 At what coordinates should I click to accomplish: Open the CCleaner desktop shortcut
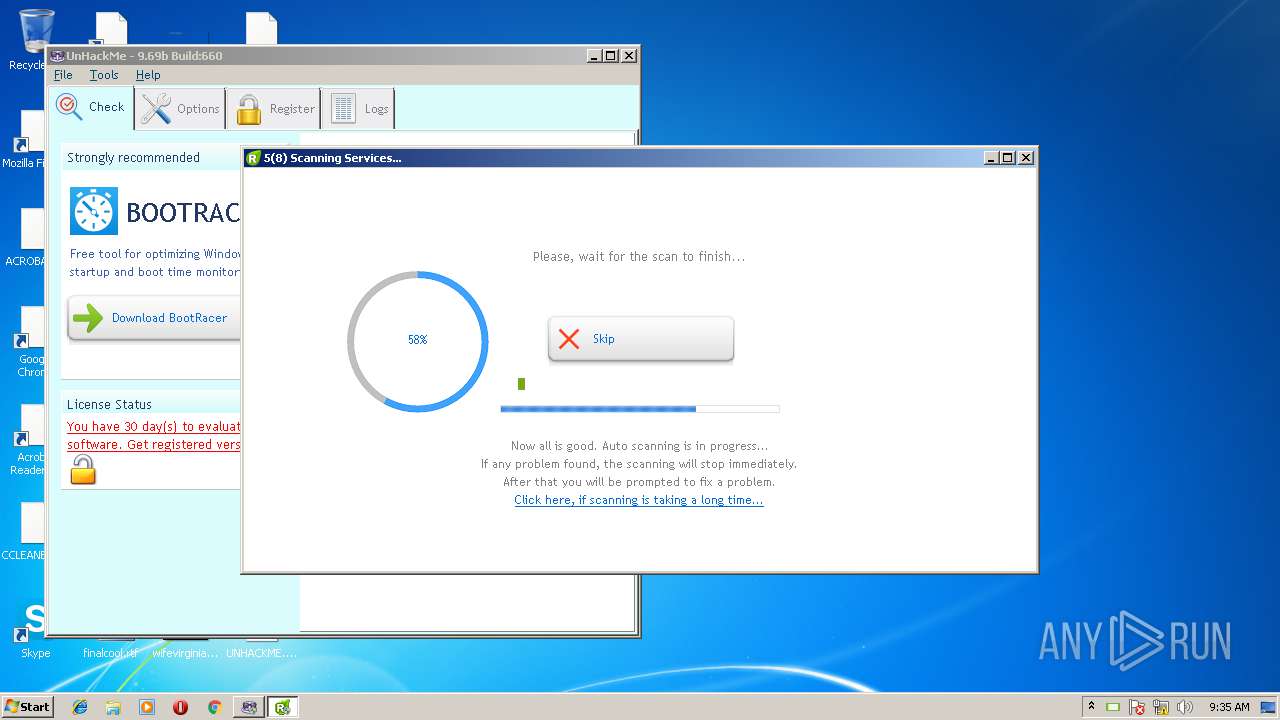click(26, 532)
